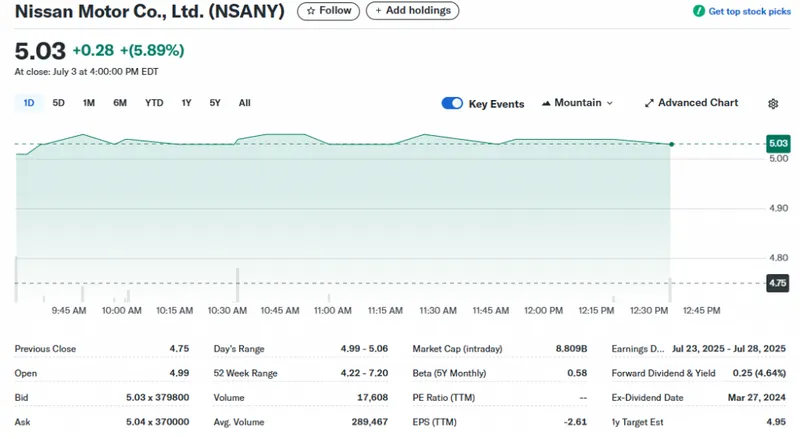The width and height of the screenshot is (800, 439).
Task: Click Forward Dividend & Yield value 0.25 (4.64%)
Action: point(759,373)
